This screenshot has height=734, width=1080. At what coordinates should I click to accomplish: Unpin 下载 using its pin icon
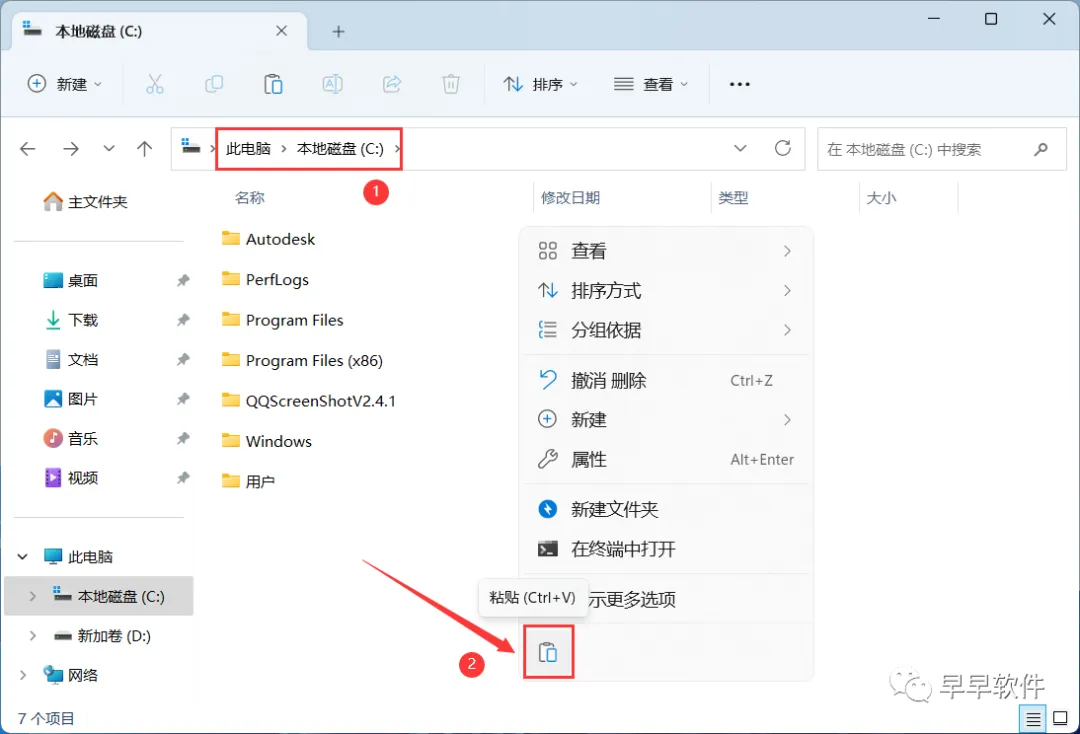pyautogui.click(x=183, y=320)
